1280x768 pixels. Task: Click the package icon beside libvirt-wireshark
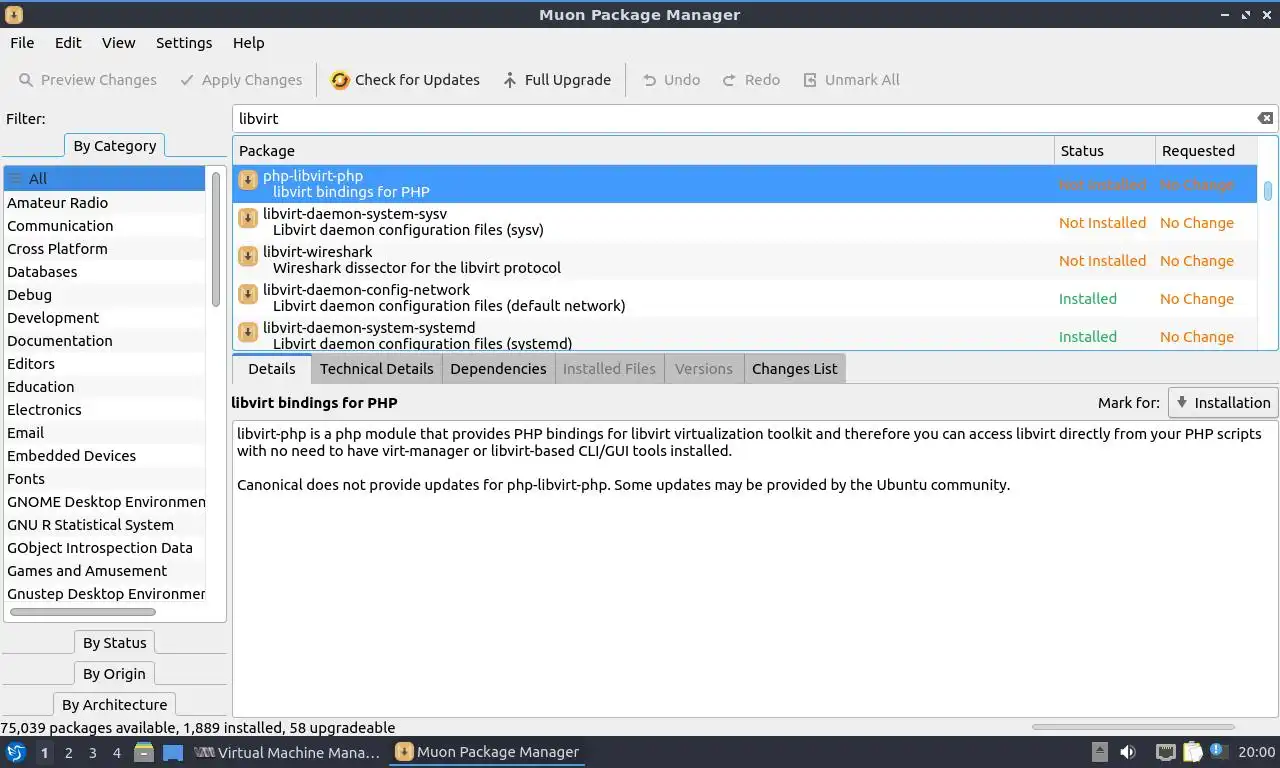pos(248,256)
